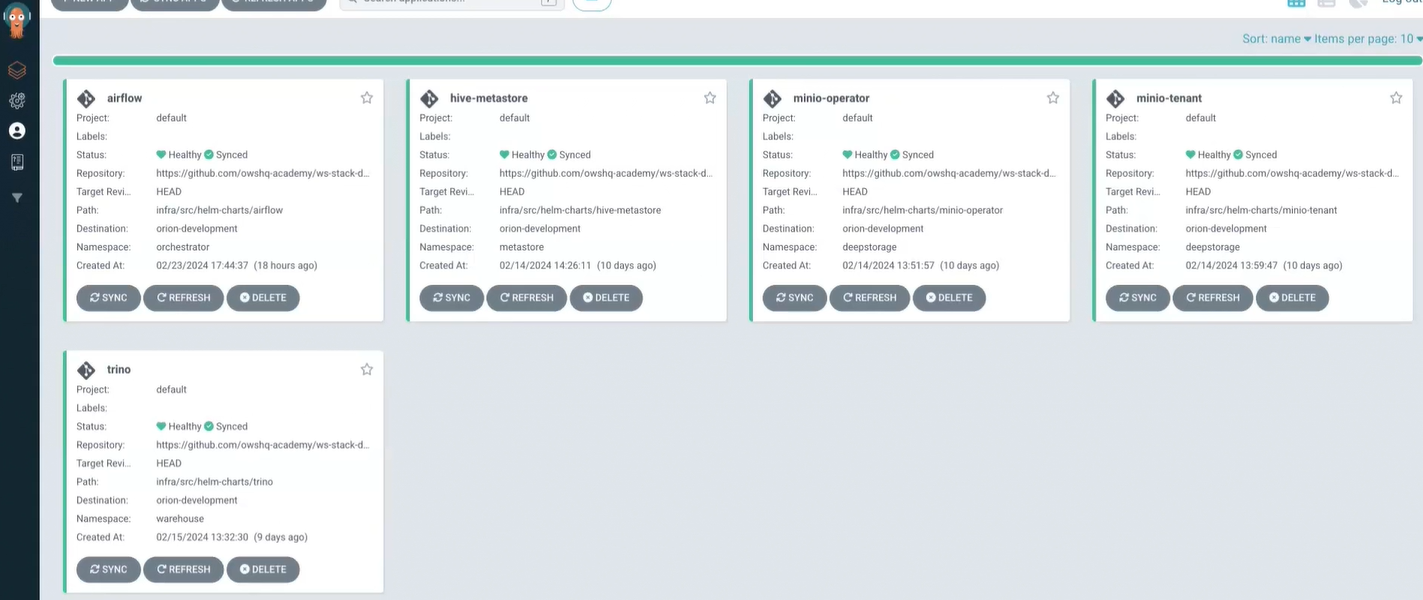Screen dimensions: 1423x600
Task: Click the git icon on airflow card
Action: 87,99
